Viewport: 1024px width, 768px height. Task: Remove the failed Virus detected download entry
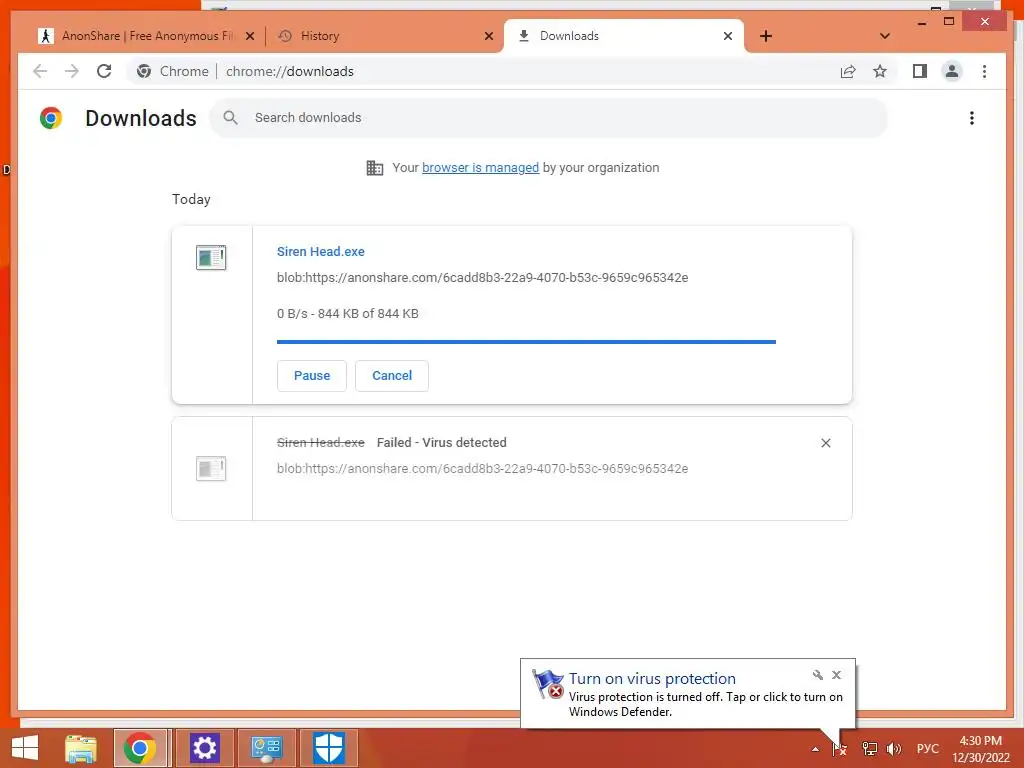(825, 443)
